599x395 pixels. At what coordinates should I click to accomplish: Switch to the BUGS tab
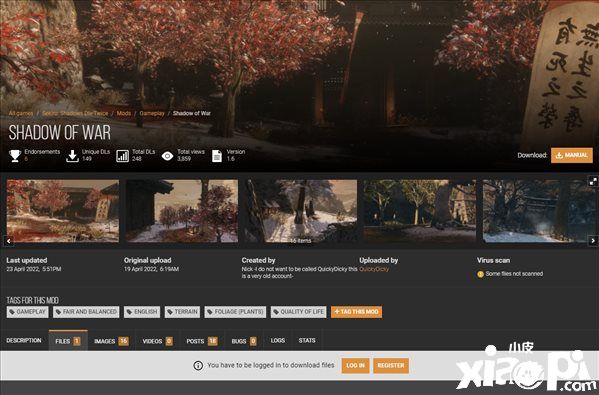[x=244, y=341]
